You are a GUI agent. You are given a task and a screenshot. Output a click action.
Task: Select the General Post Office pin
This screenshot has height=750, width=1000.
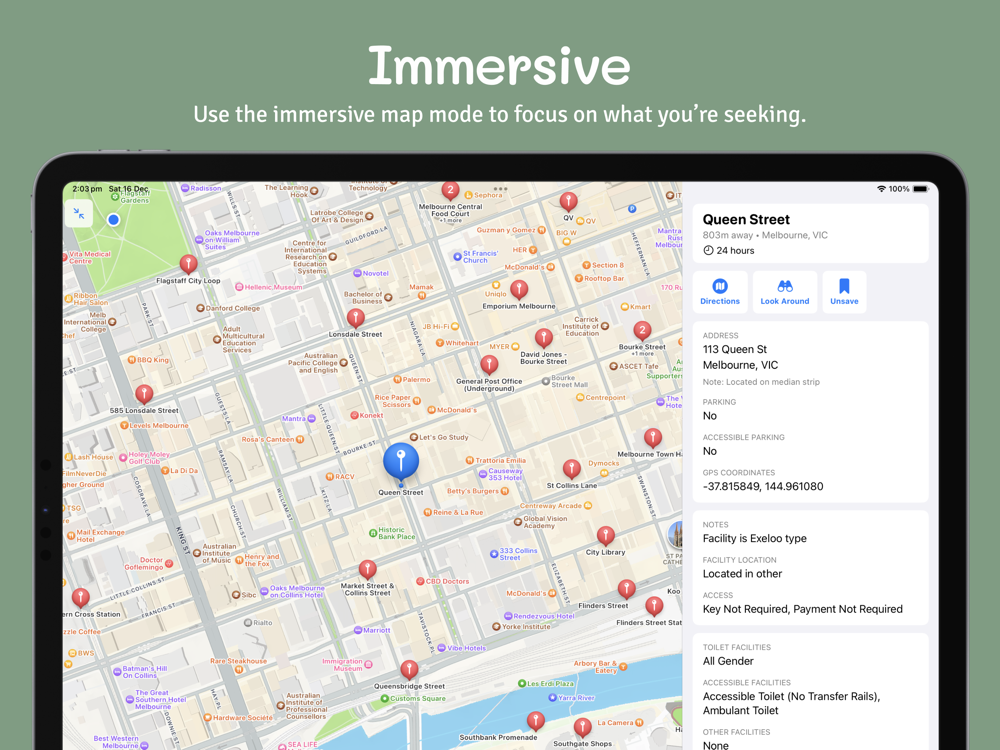489,365
